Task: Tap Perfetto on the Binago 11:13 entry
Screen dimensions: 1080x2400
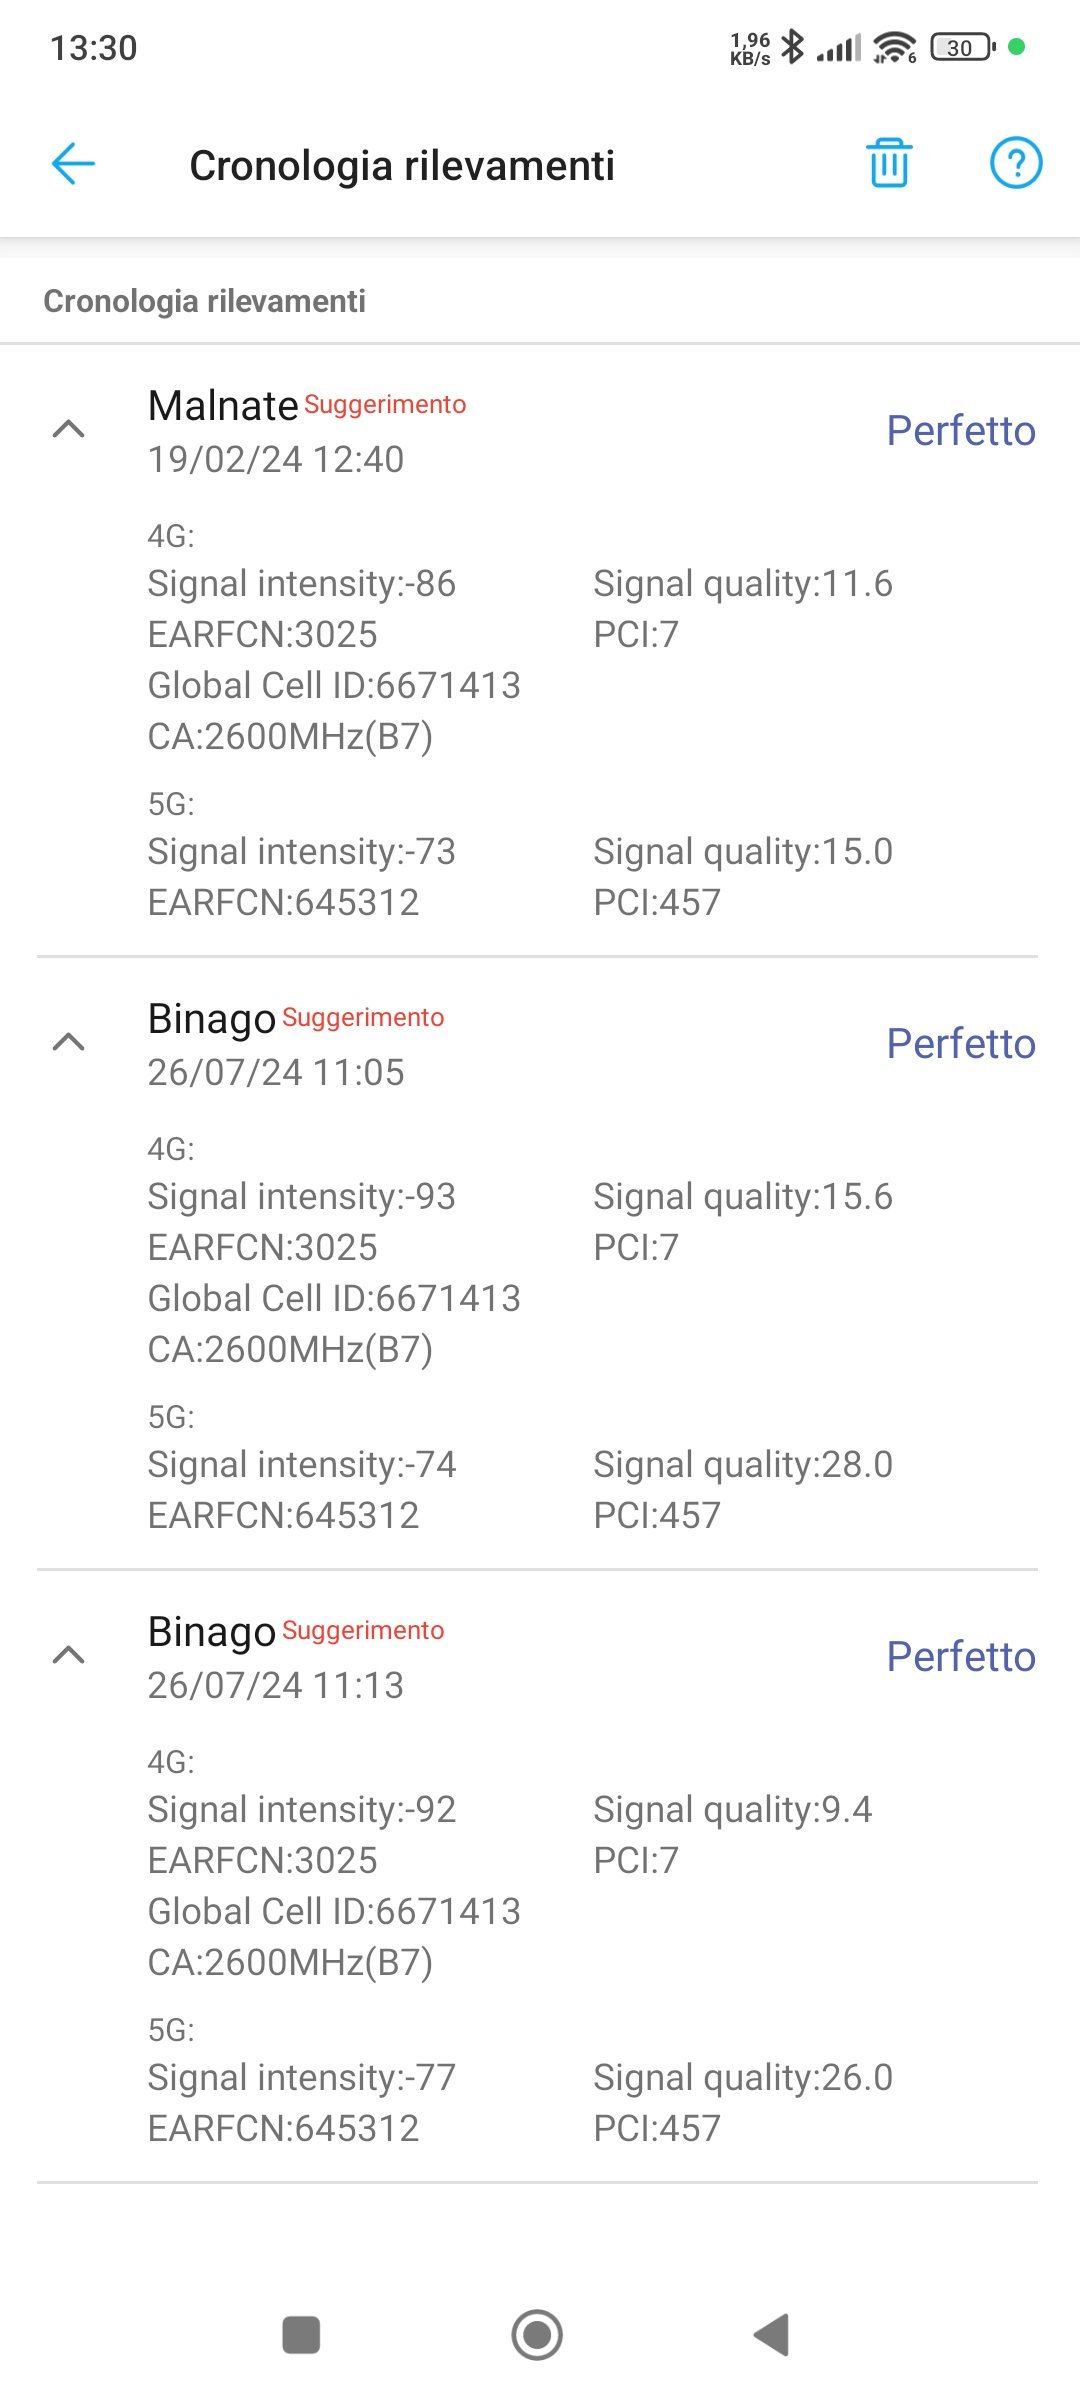Action: pos(961,1657)
